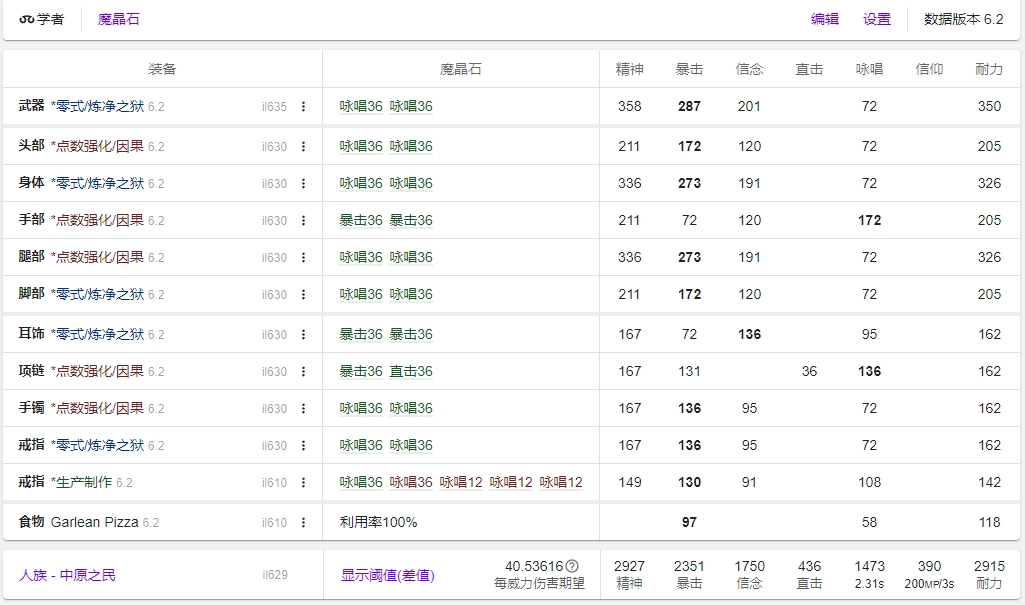
Task: Click the scholar job icon next to 学者
Action: (26, 19)
